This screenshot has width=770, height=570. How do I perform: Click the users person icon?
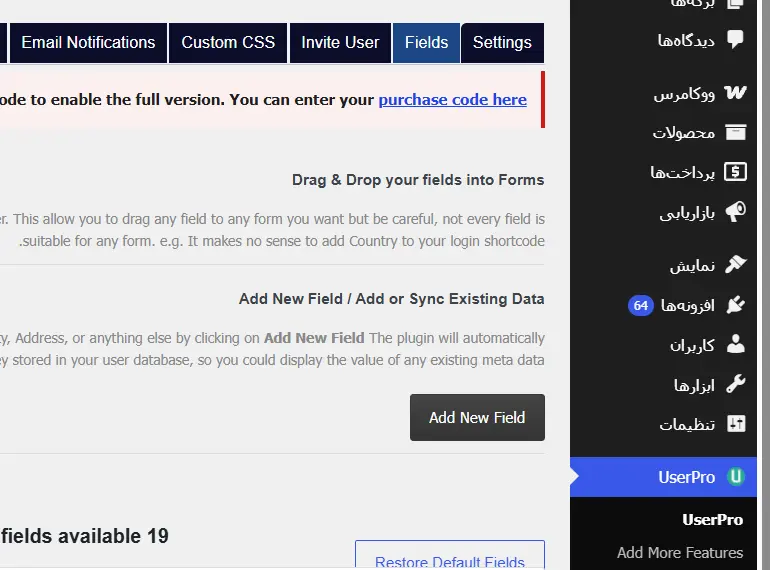(735, 344)
